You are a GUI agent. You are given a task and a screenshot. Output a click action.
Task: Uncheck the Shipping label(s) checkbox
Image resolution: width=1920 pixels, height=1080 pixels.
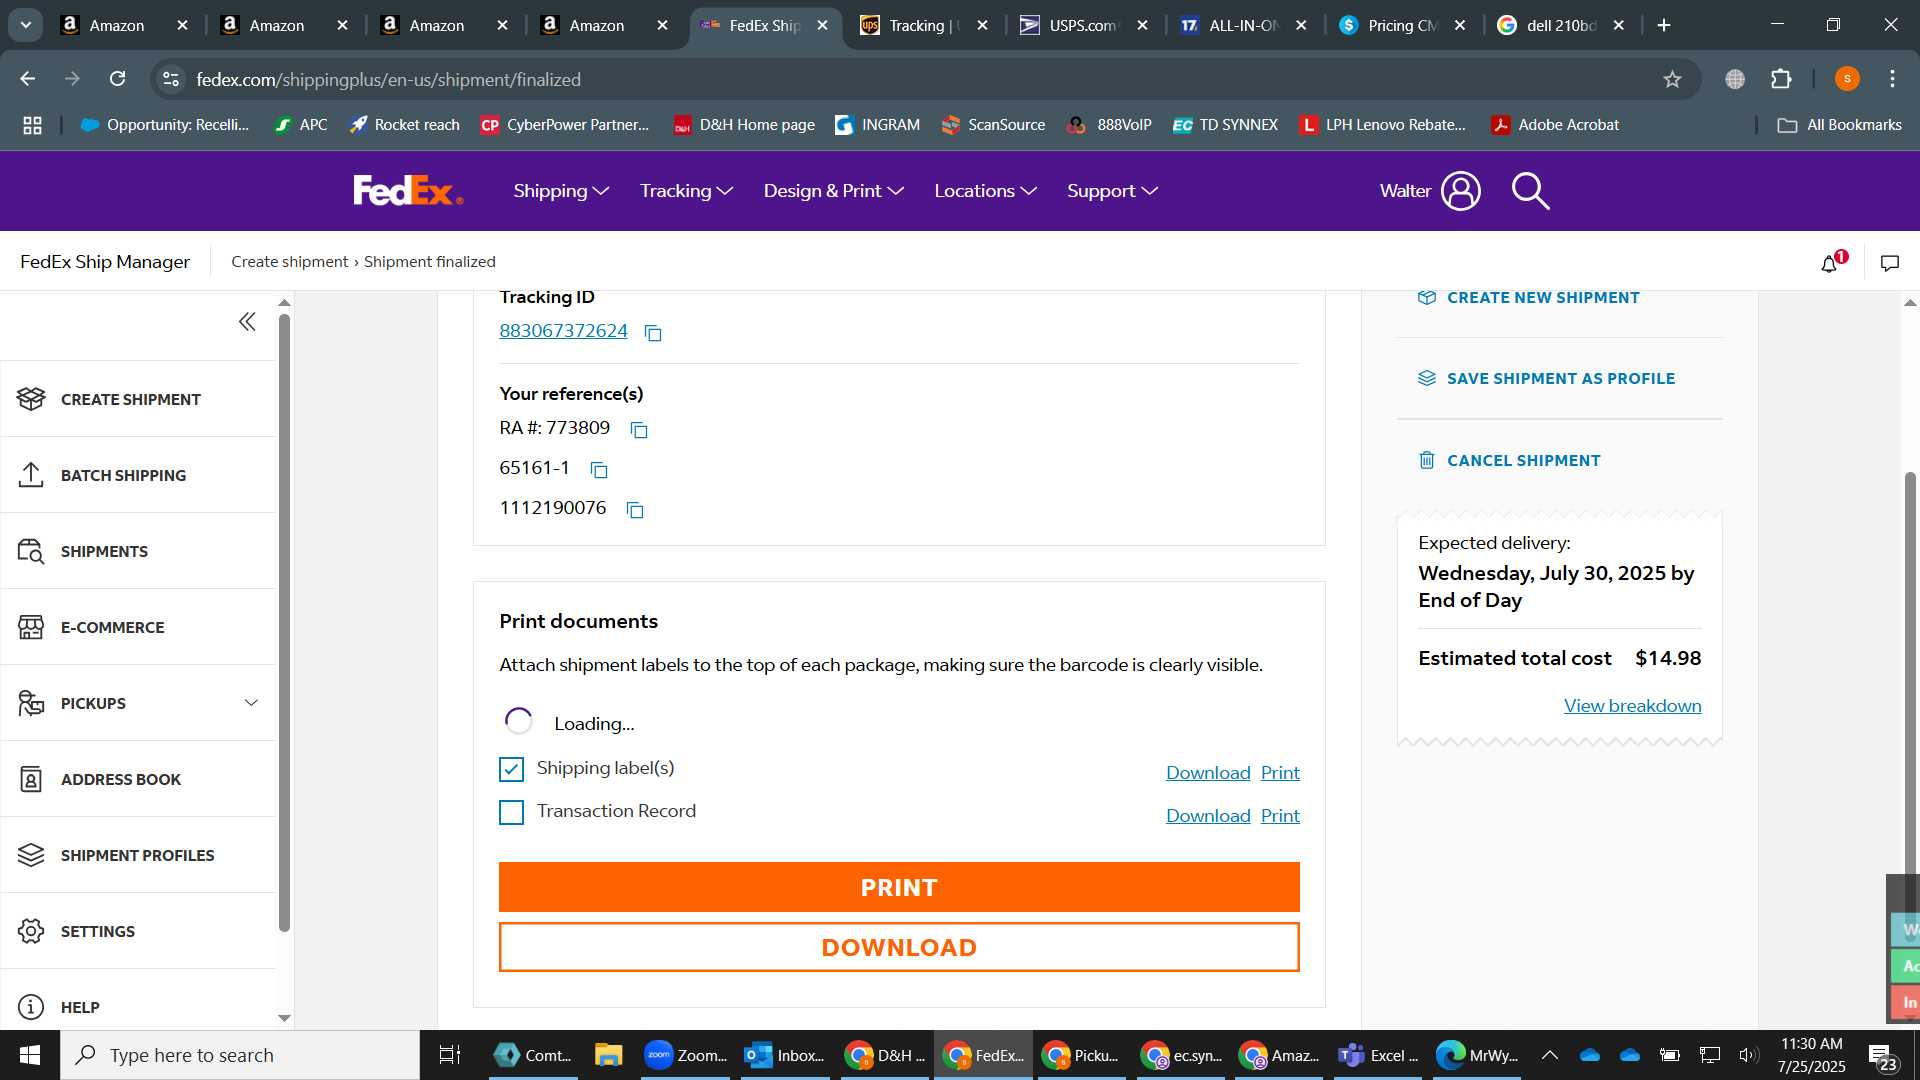(x=511, y=769)
